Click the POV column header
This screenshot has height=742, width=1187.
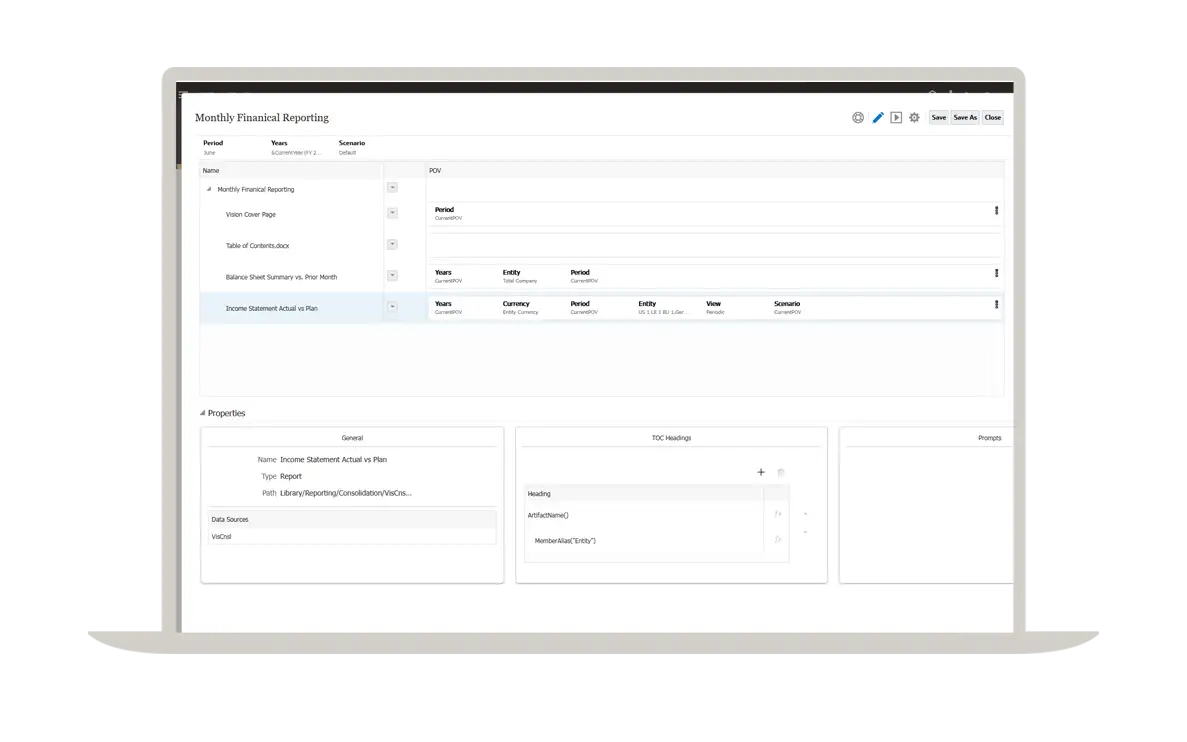coord(435,170)
